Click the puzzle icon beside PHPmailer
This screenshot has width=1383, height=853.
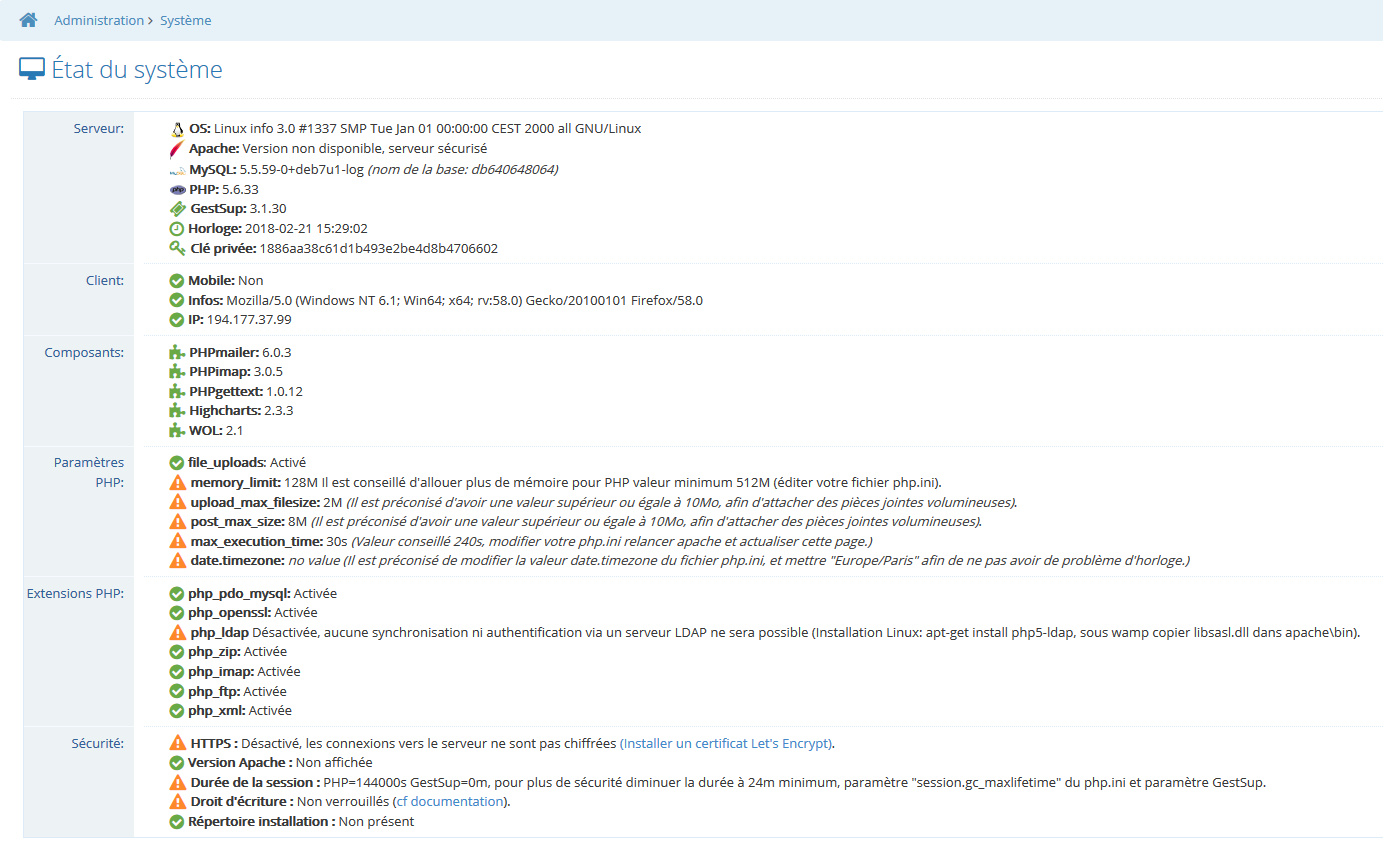click(x=177, y=352)
